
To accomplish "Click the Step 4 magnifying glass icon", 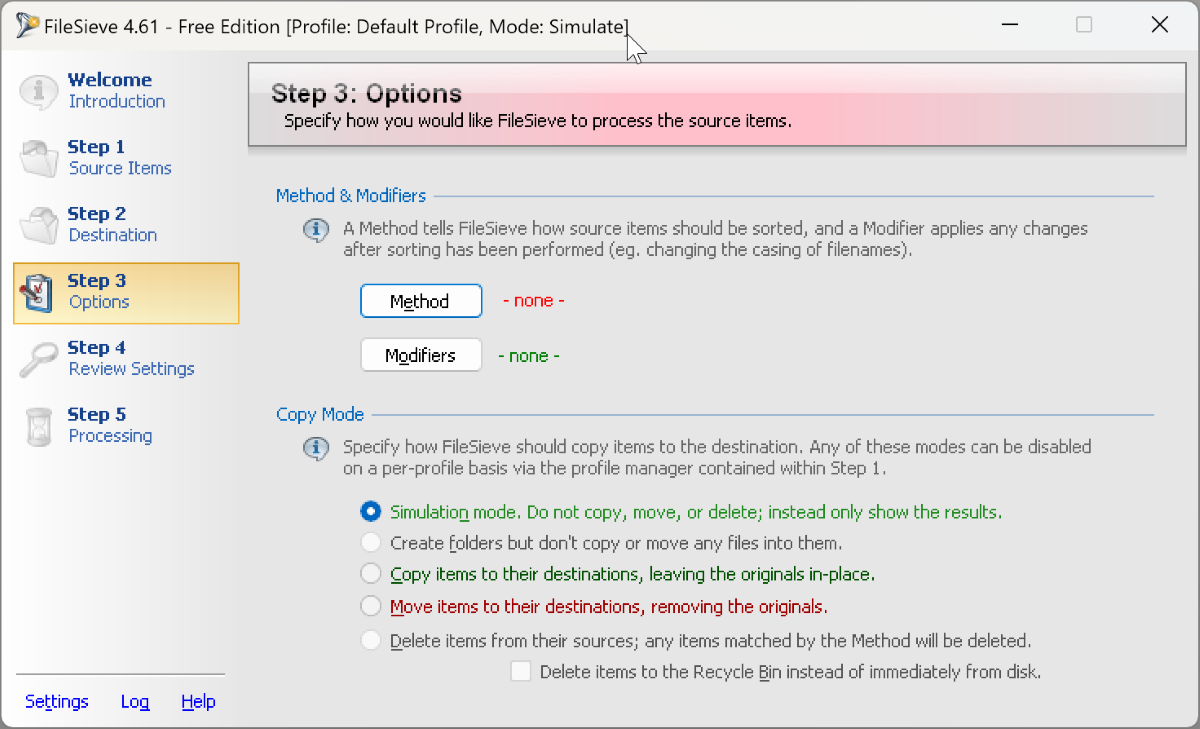I will click(x=39, y=359).
